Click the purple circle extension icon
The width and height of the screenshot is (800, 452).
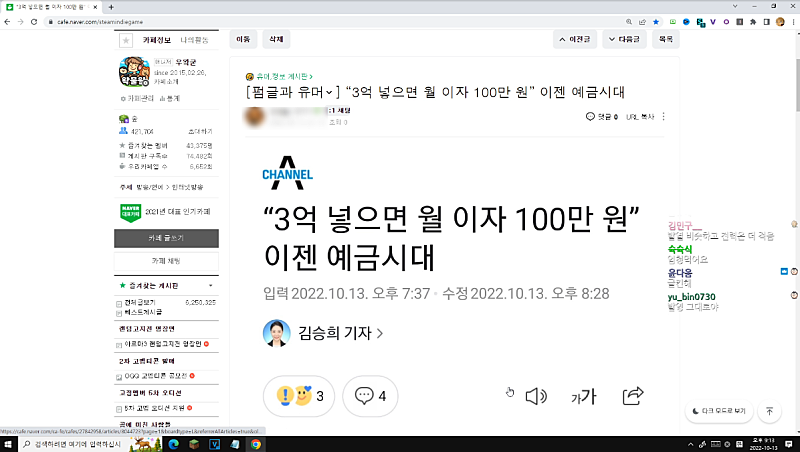[x=726, y=22]
